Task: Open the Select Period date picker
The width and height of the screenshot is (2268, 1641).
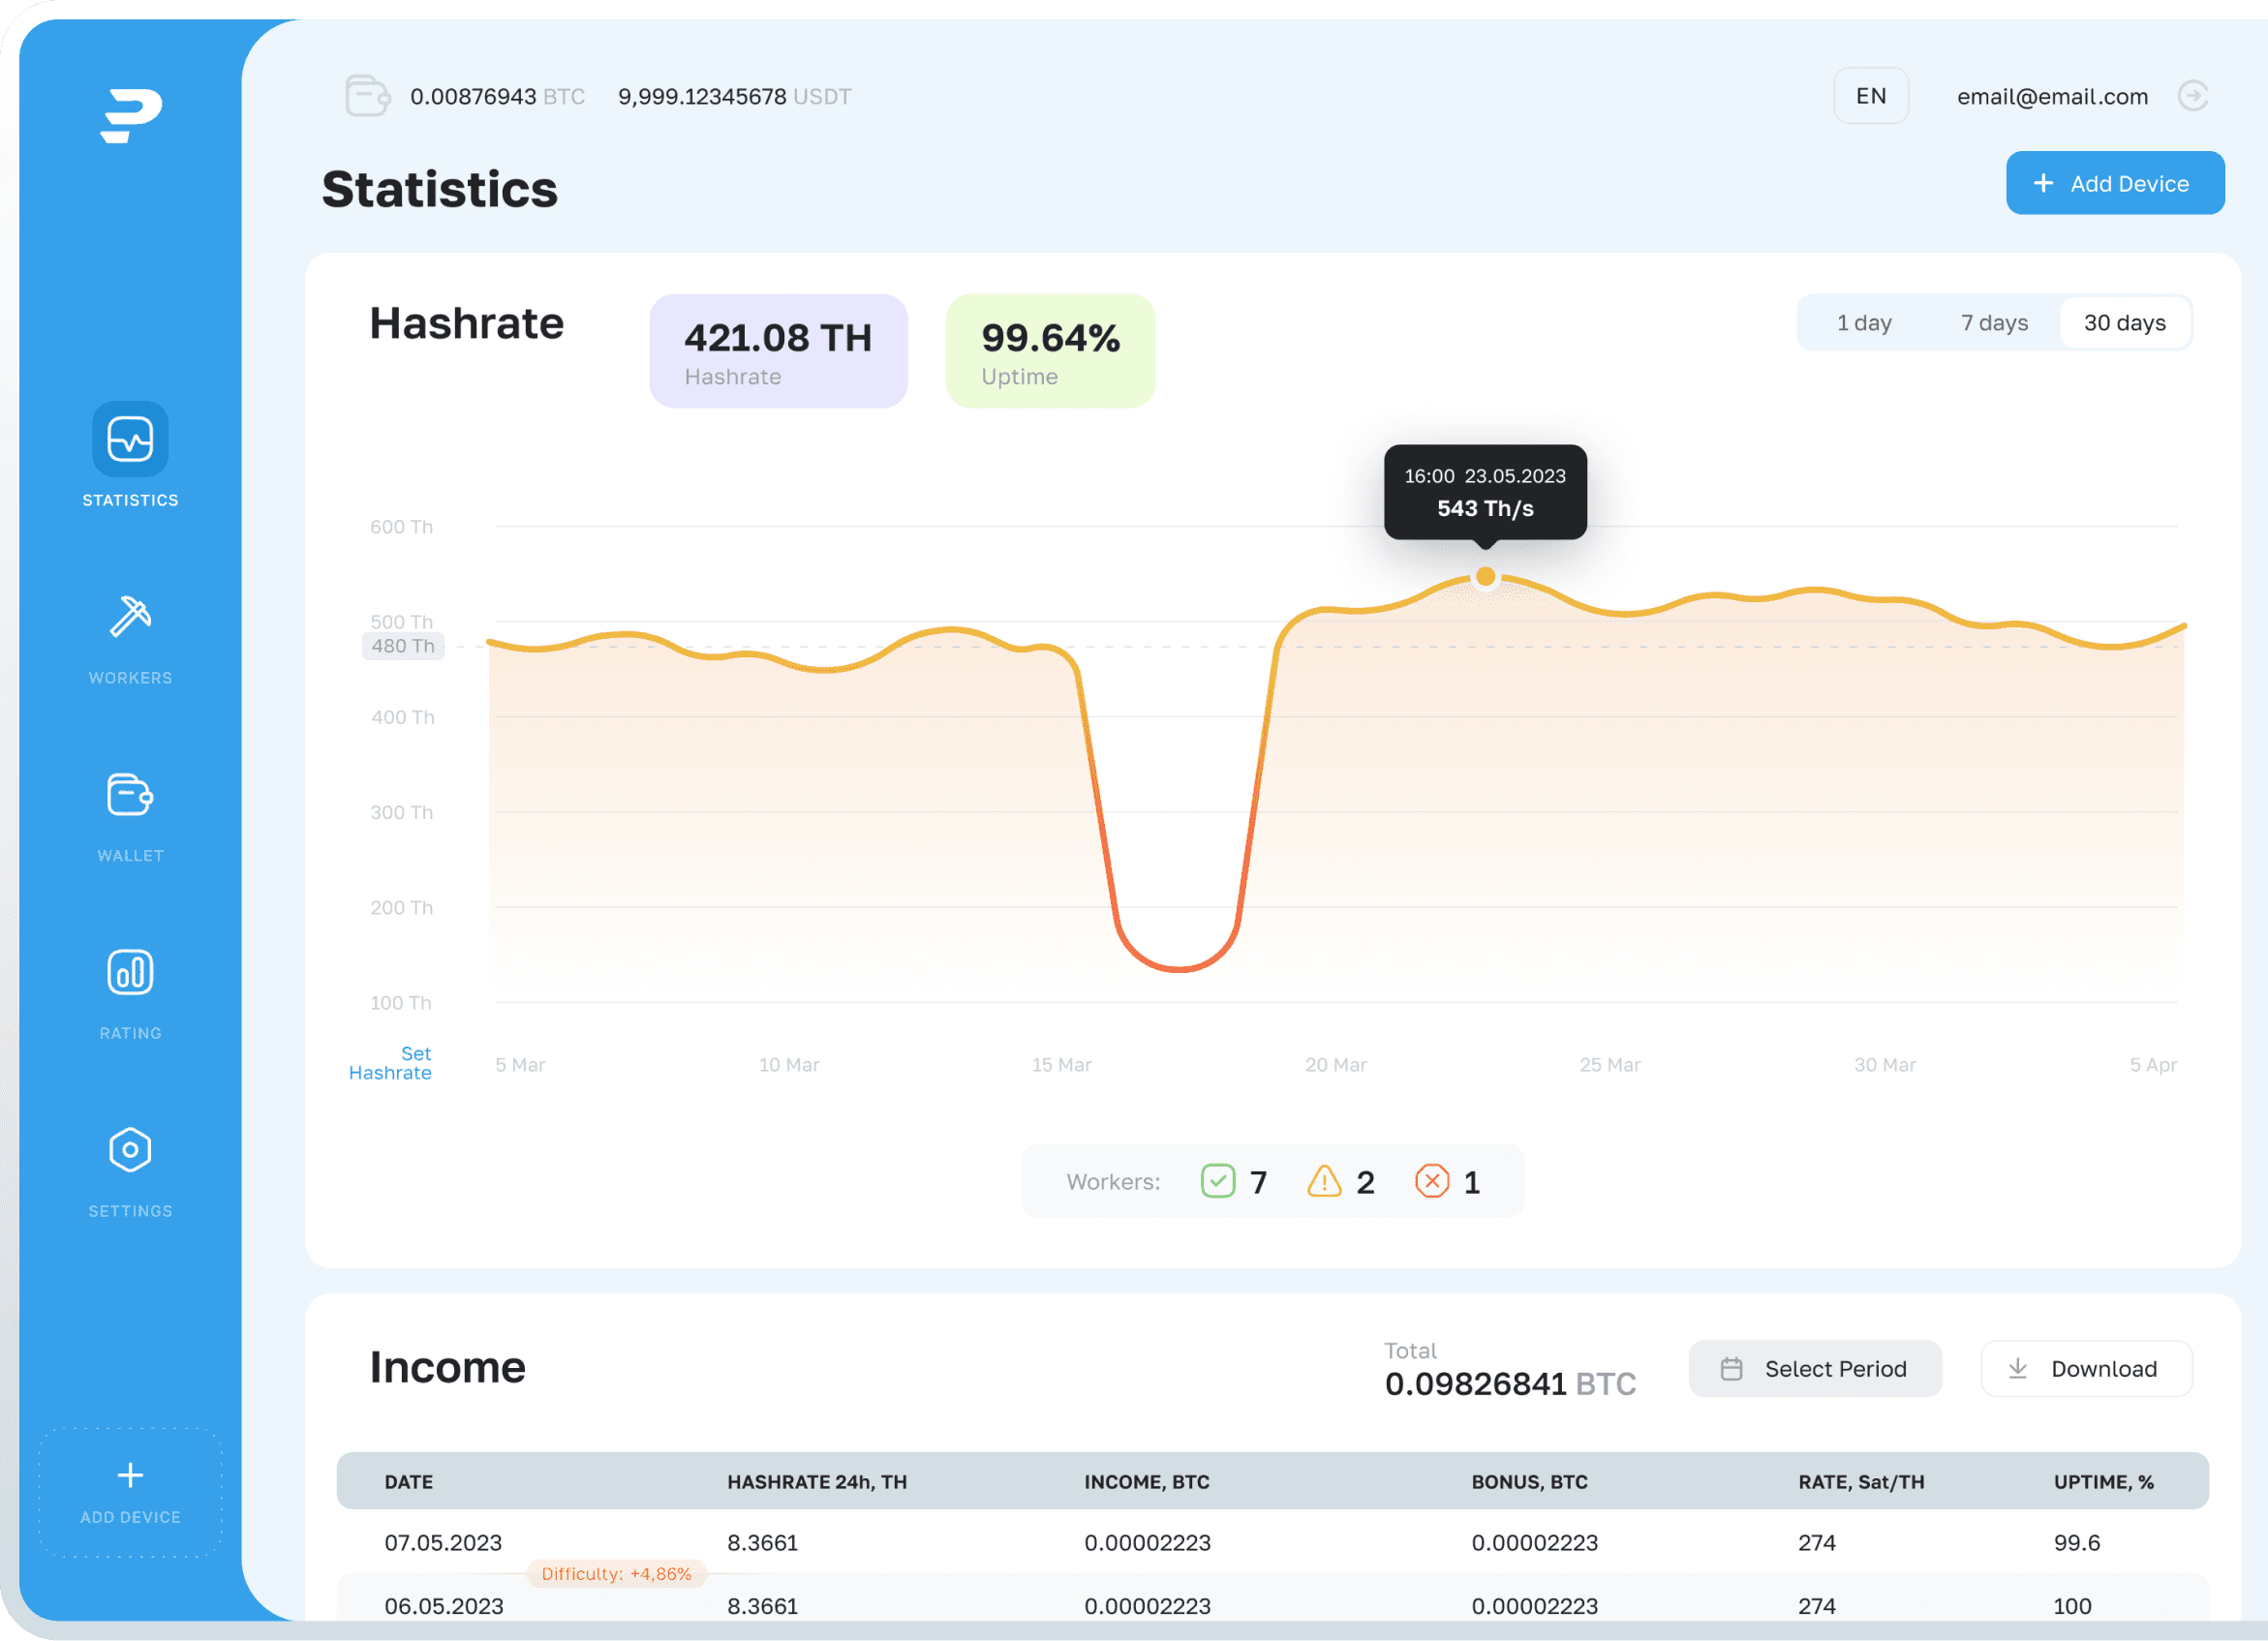Action: [x=1814, y=1368]
